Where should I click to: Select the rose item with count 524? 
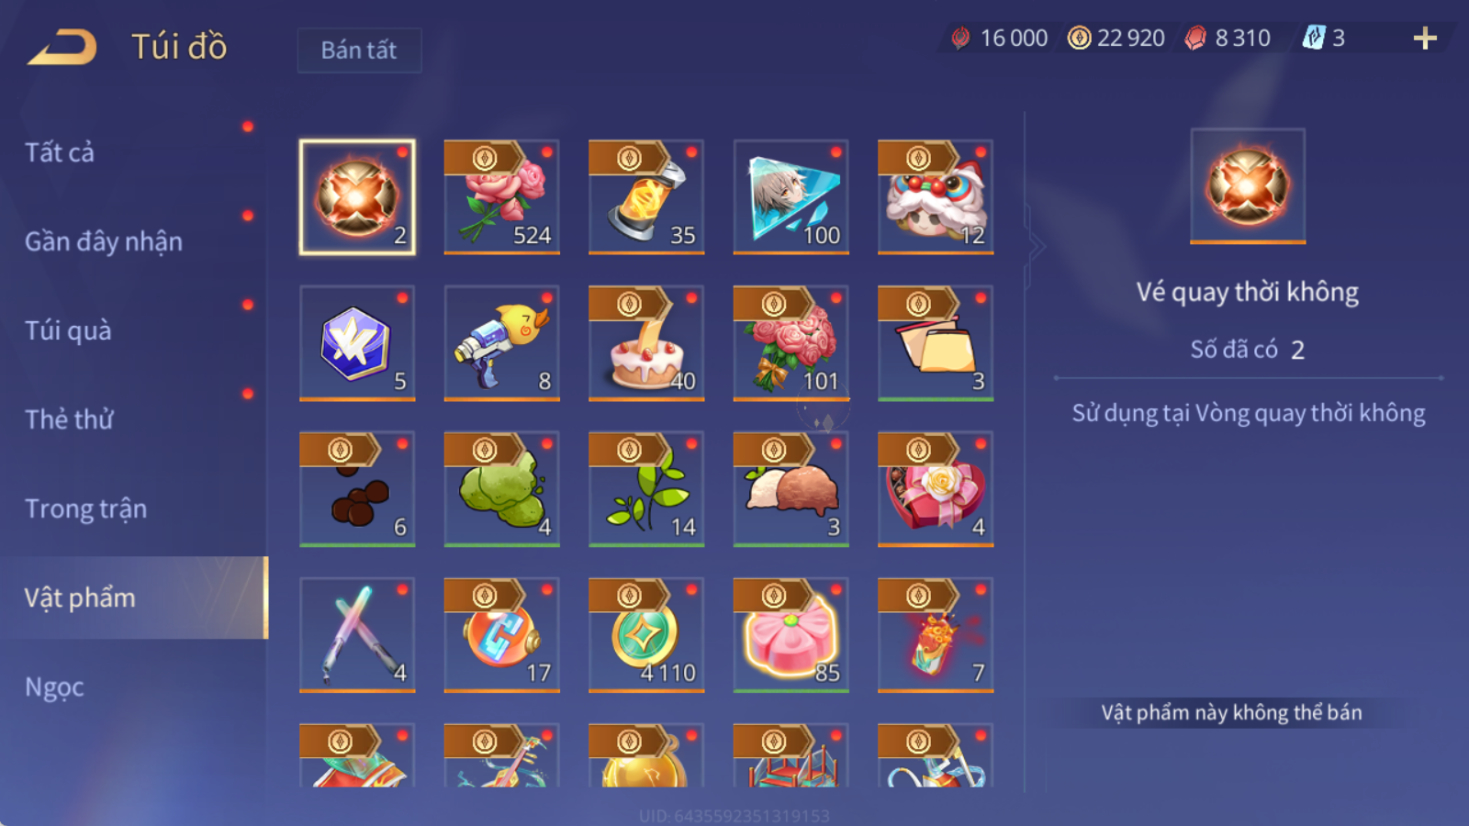pos(501,197)
